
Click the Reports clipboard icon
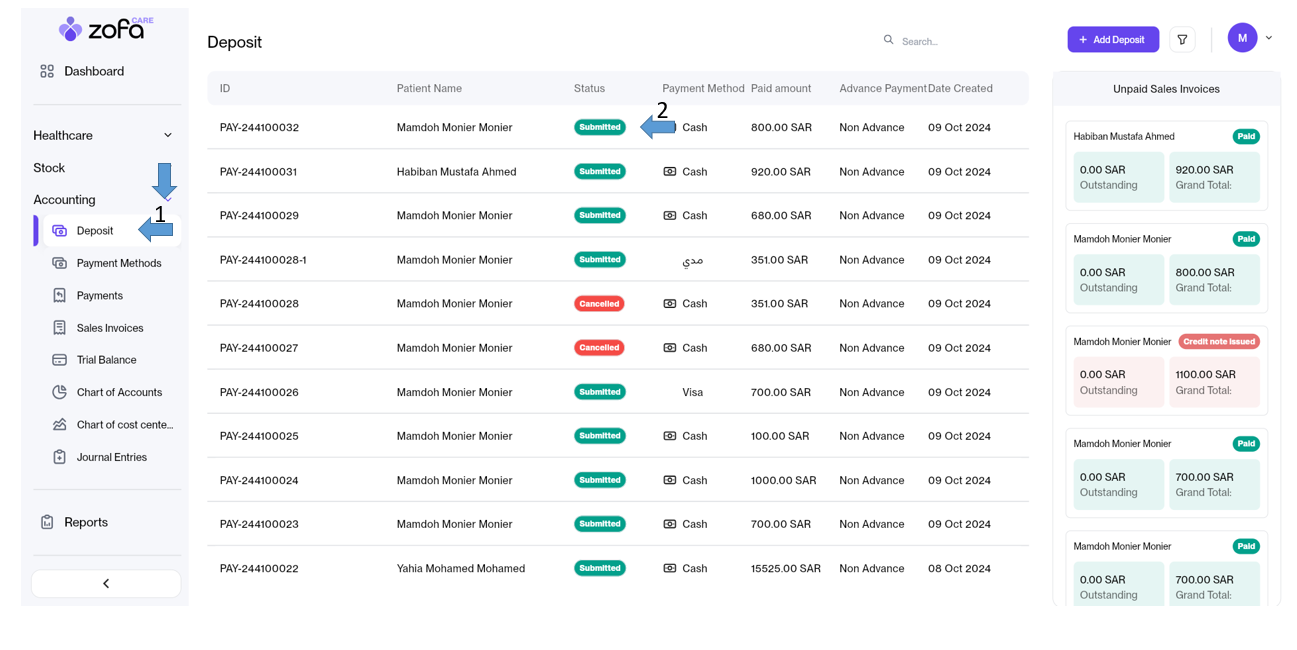pos(47,522)
